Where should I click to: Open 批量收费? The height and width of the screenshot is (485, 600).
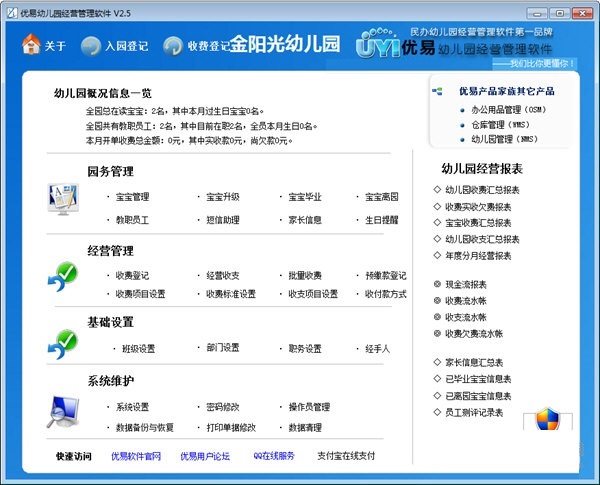point(305,276)
